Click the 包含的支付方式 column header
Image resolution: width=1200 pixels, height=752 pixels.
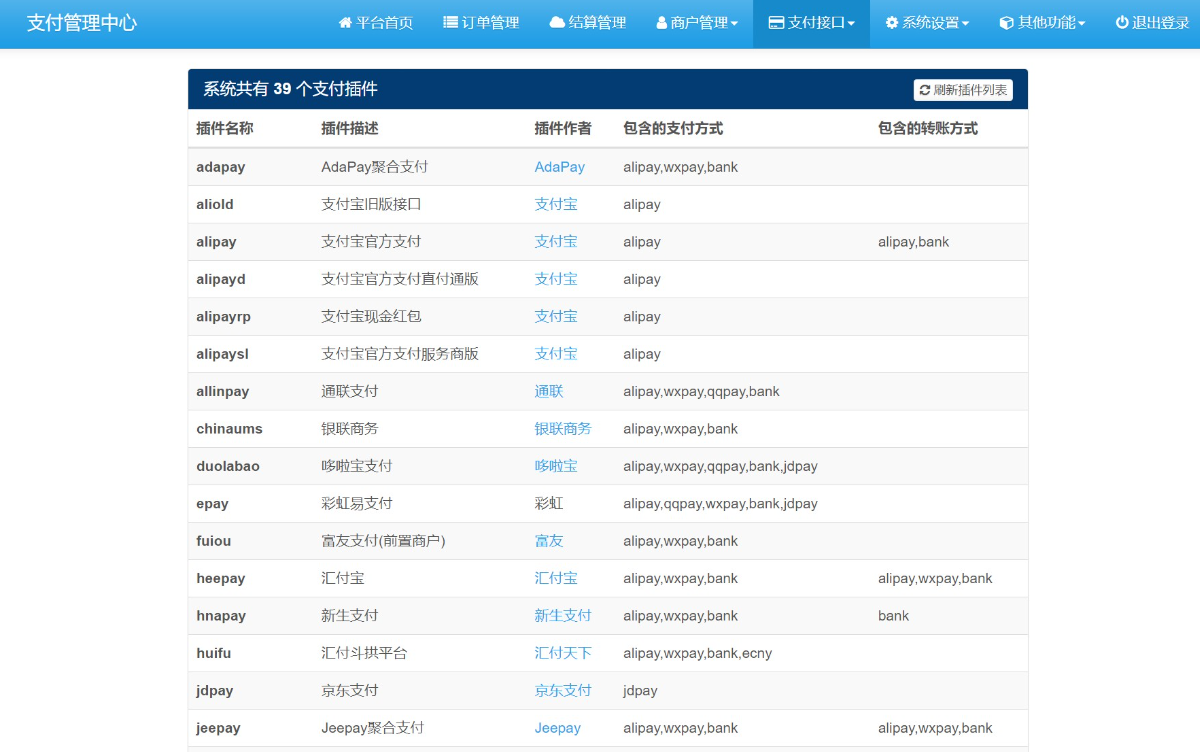tap(673, 128)
